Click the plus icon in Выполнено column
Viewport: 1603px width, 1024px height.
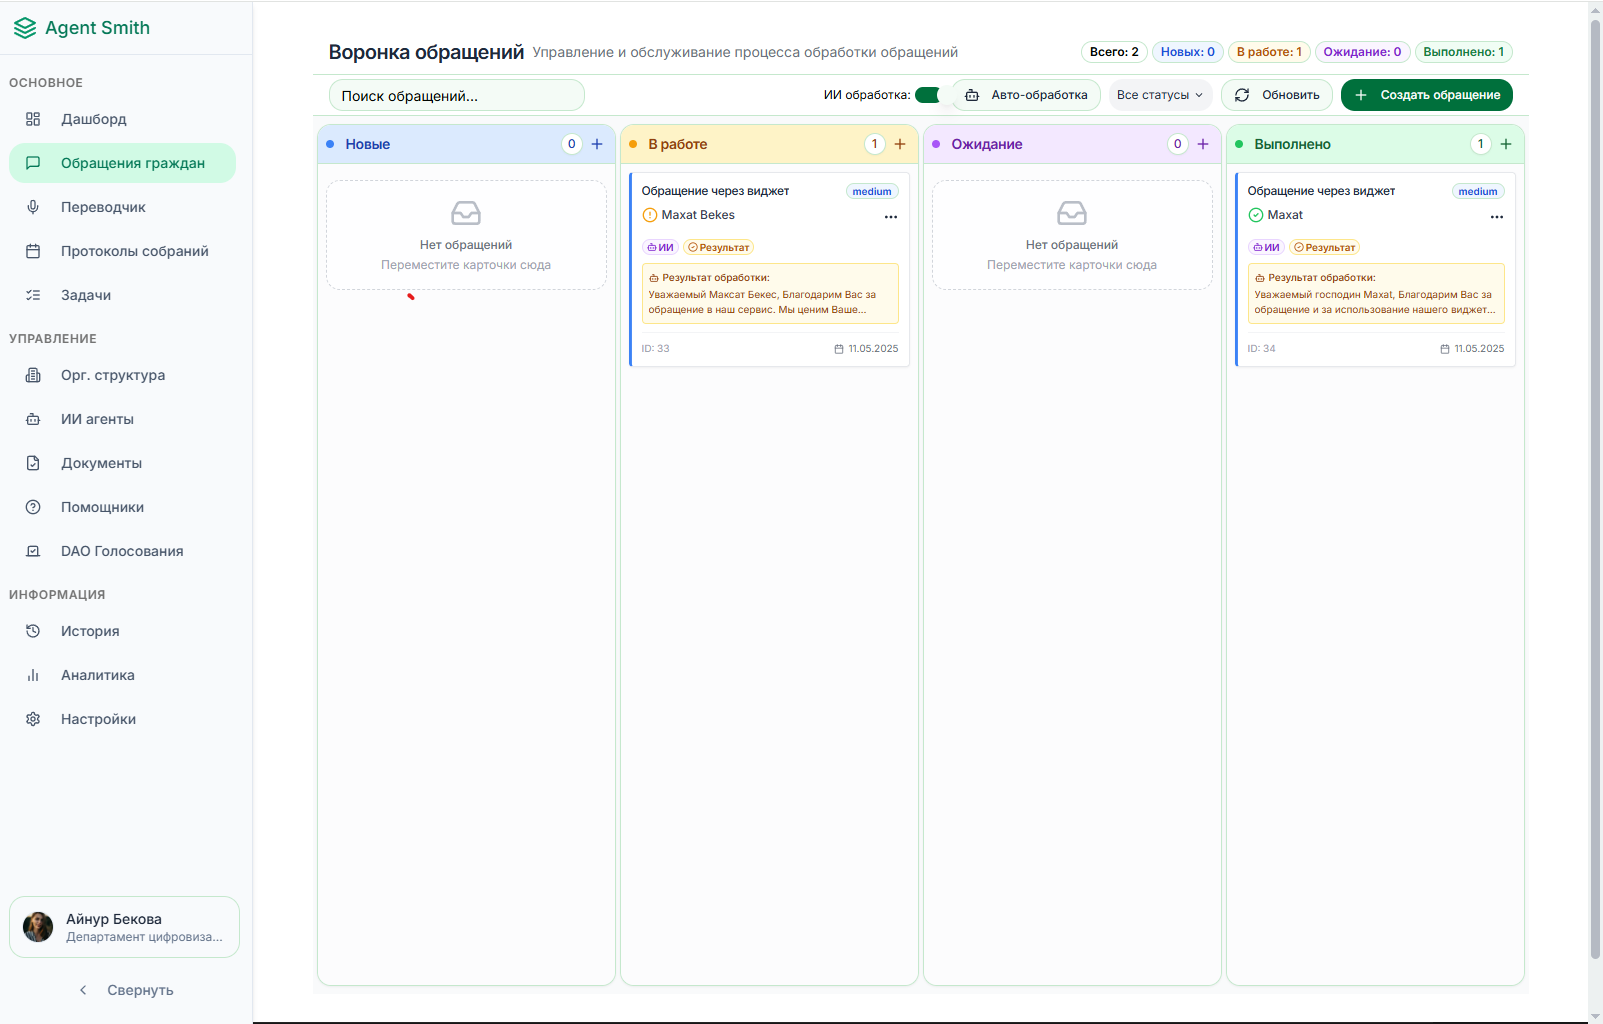1506,144
